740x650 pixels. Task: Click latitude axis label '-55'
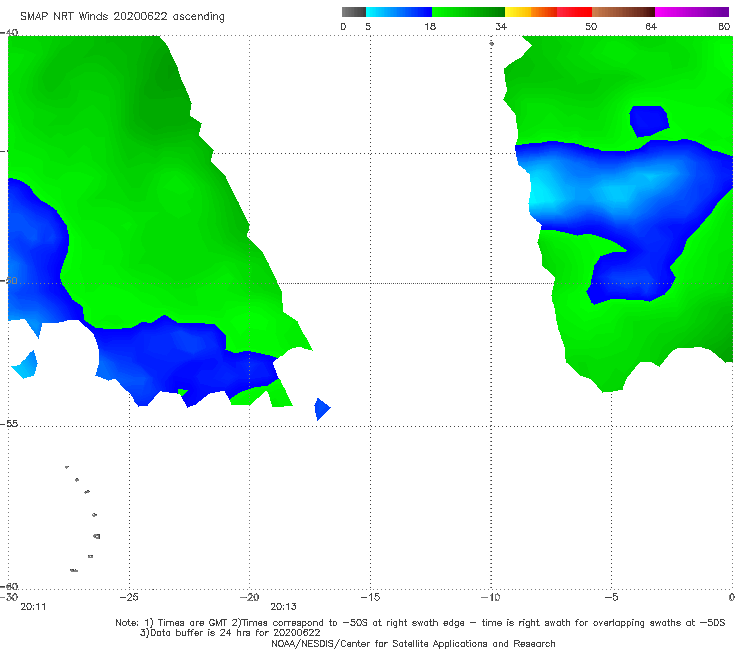point(9,424)
